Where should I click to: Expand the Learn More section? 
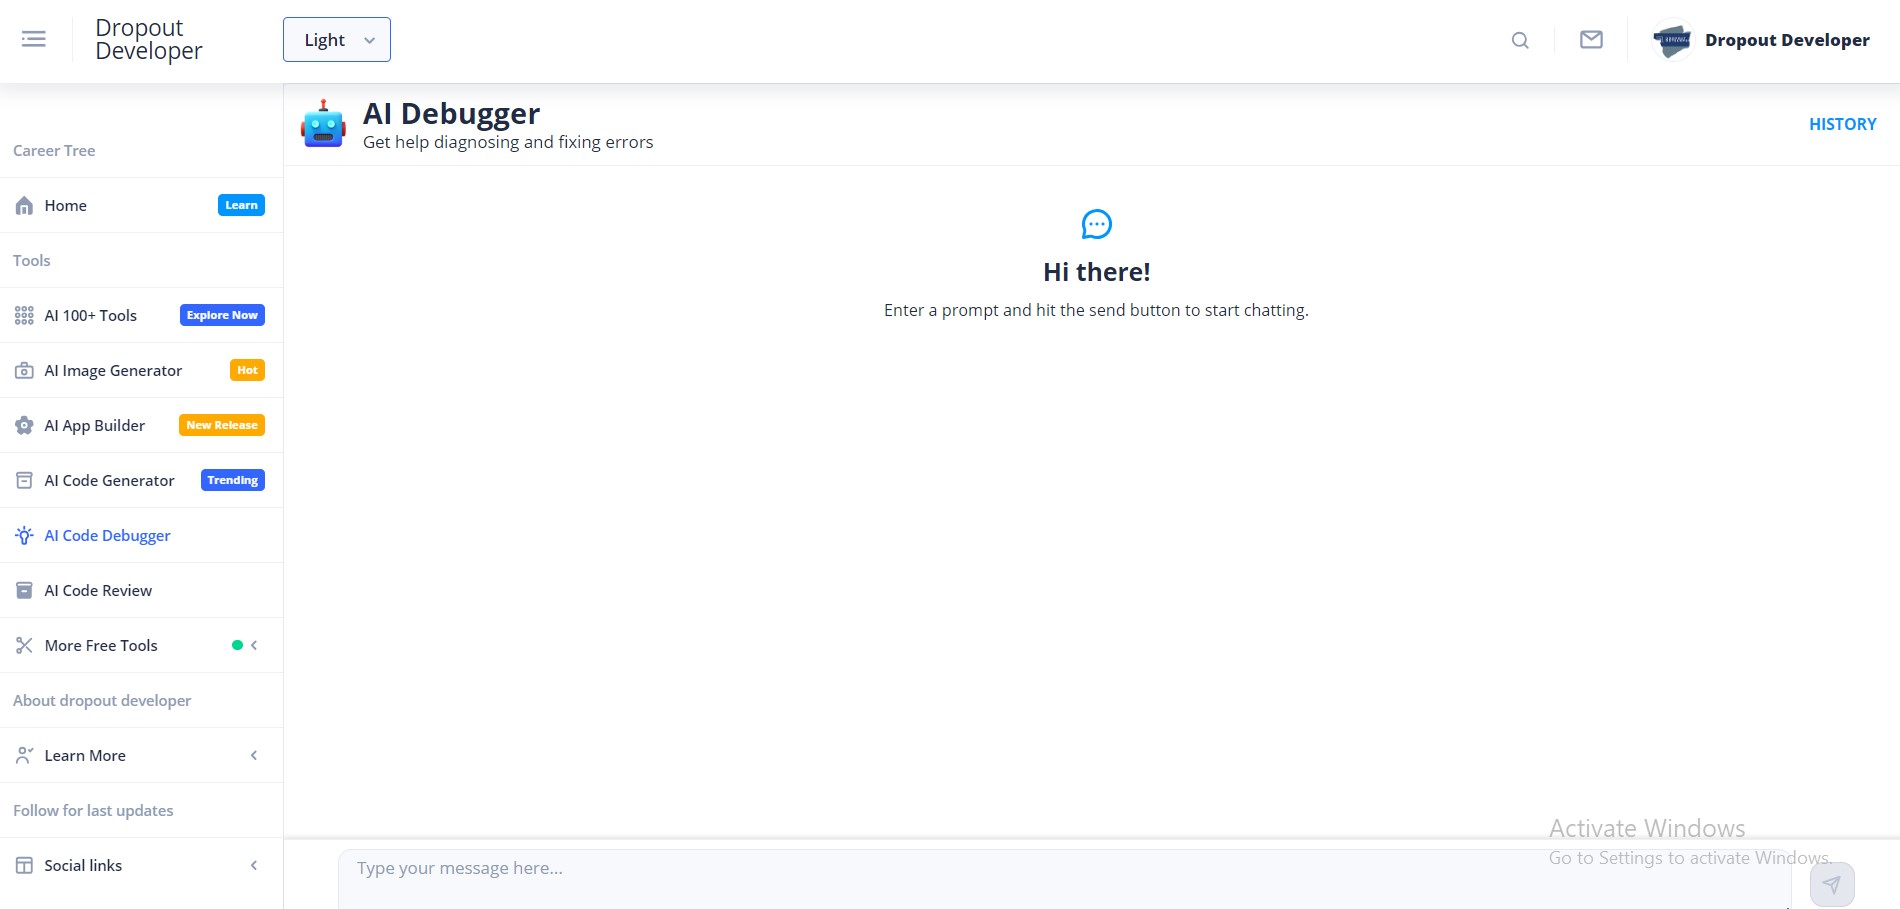pos(254,756)
